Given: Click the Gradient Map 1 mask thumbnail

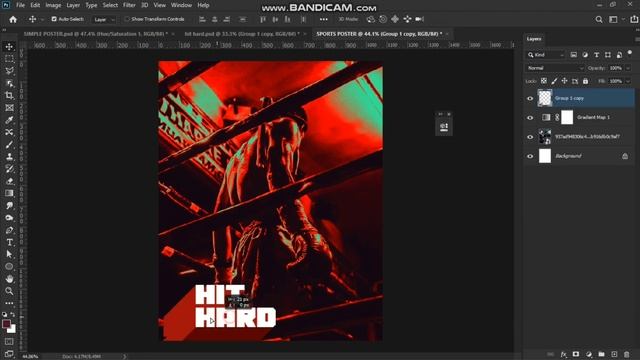Looking at the screenshot, I should point(567,118).
